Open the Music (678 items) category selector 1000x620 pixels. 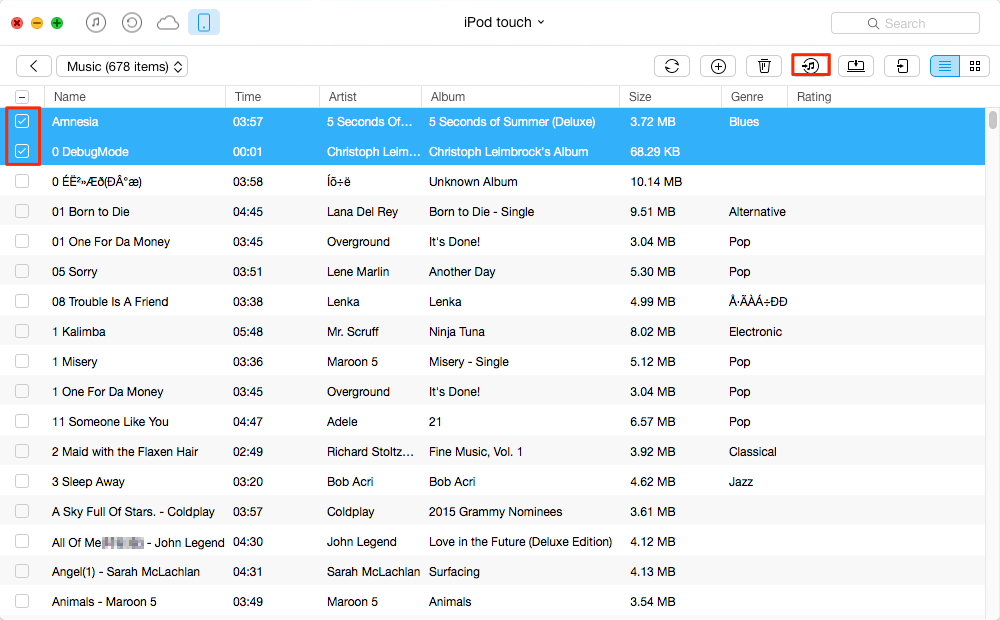(122, 66)
